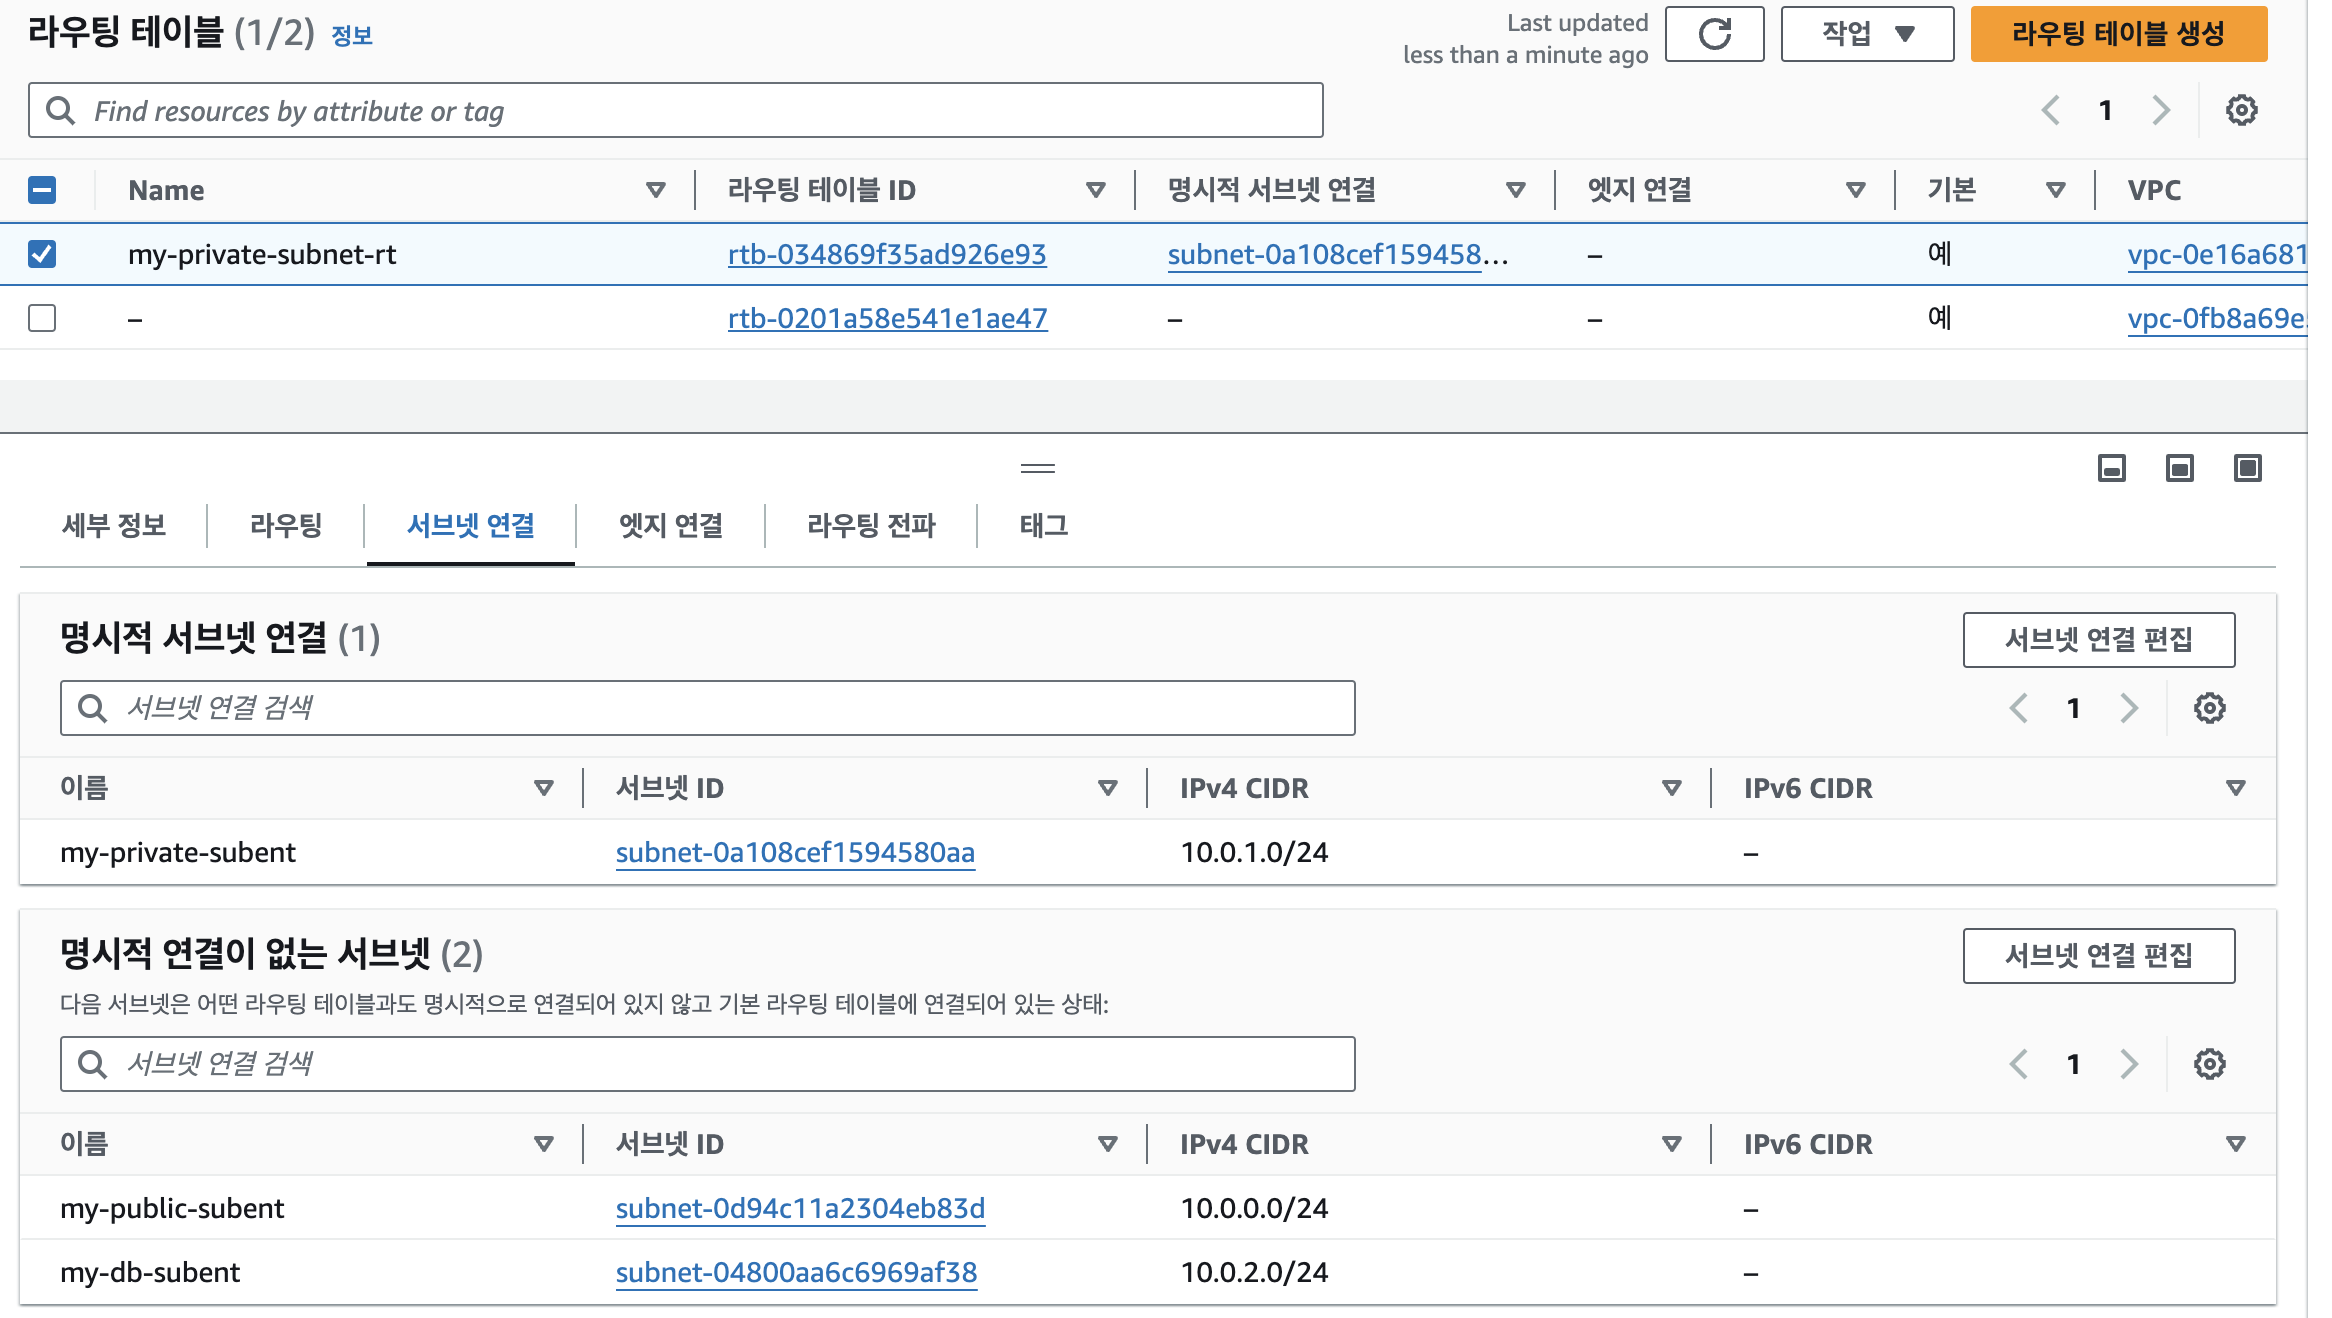
Task: Sort by the 라우팅 테이블 ID column arrow
Action: point(1095,190)
